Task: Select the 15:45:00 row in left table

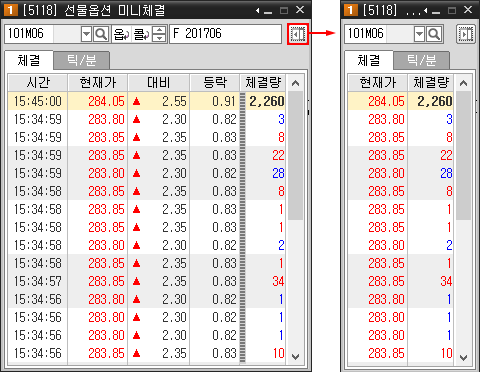Action: [147, 101]
